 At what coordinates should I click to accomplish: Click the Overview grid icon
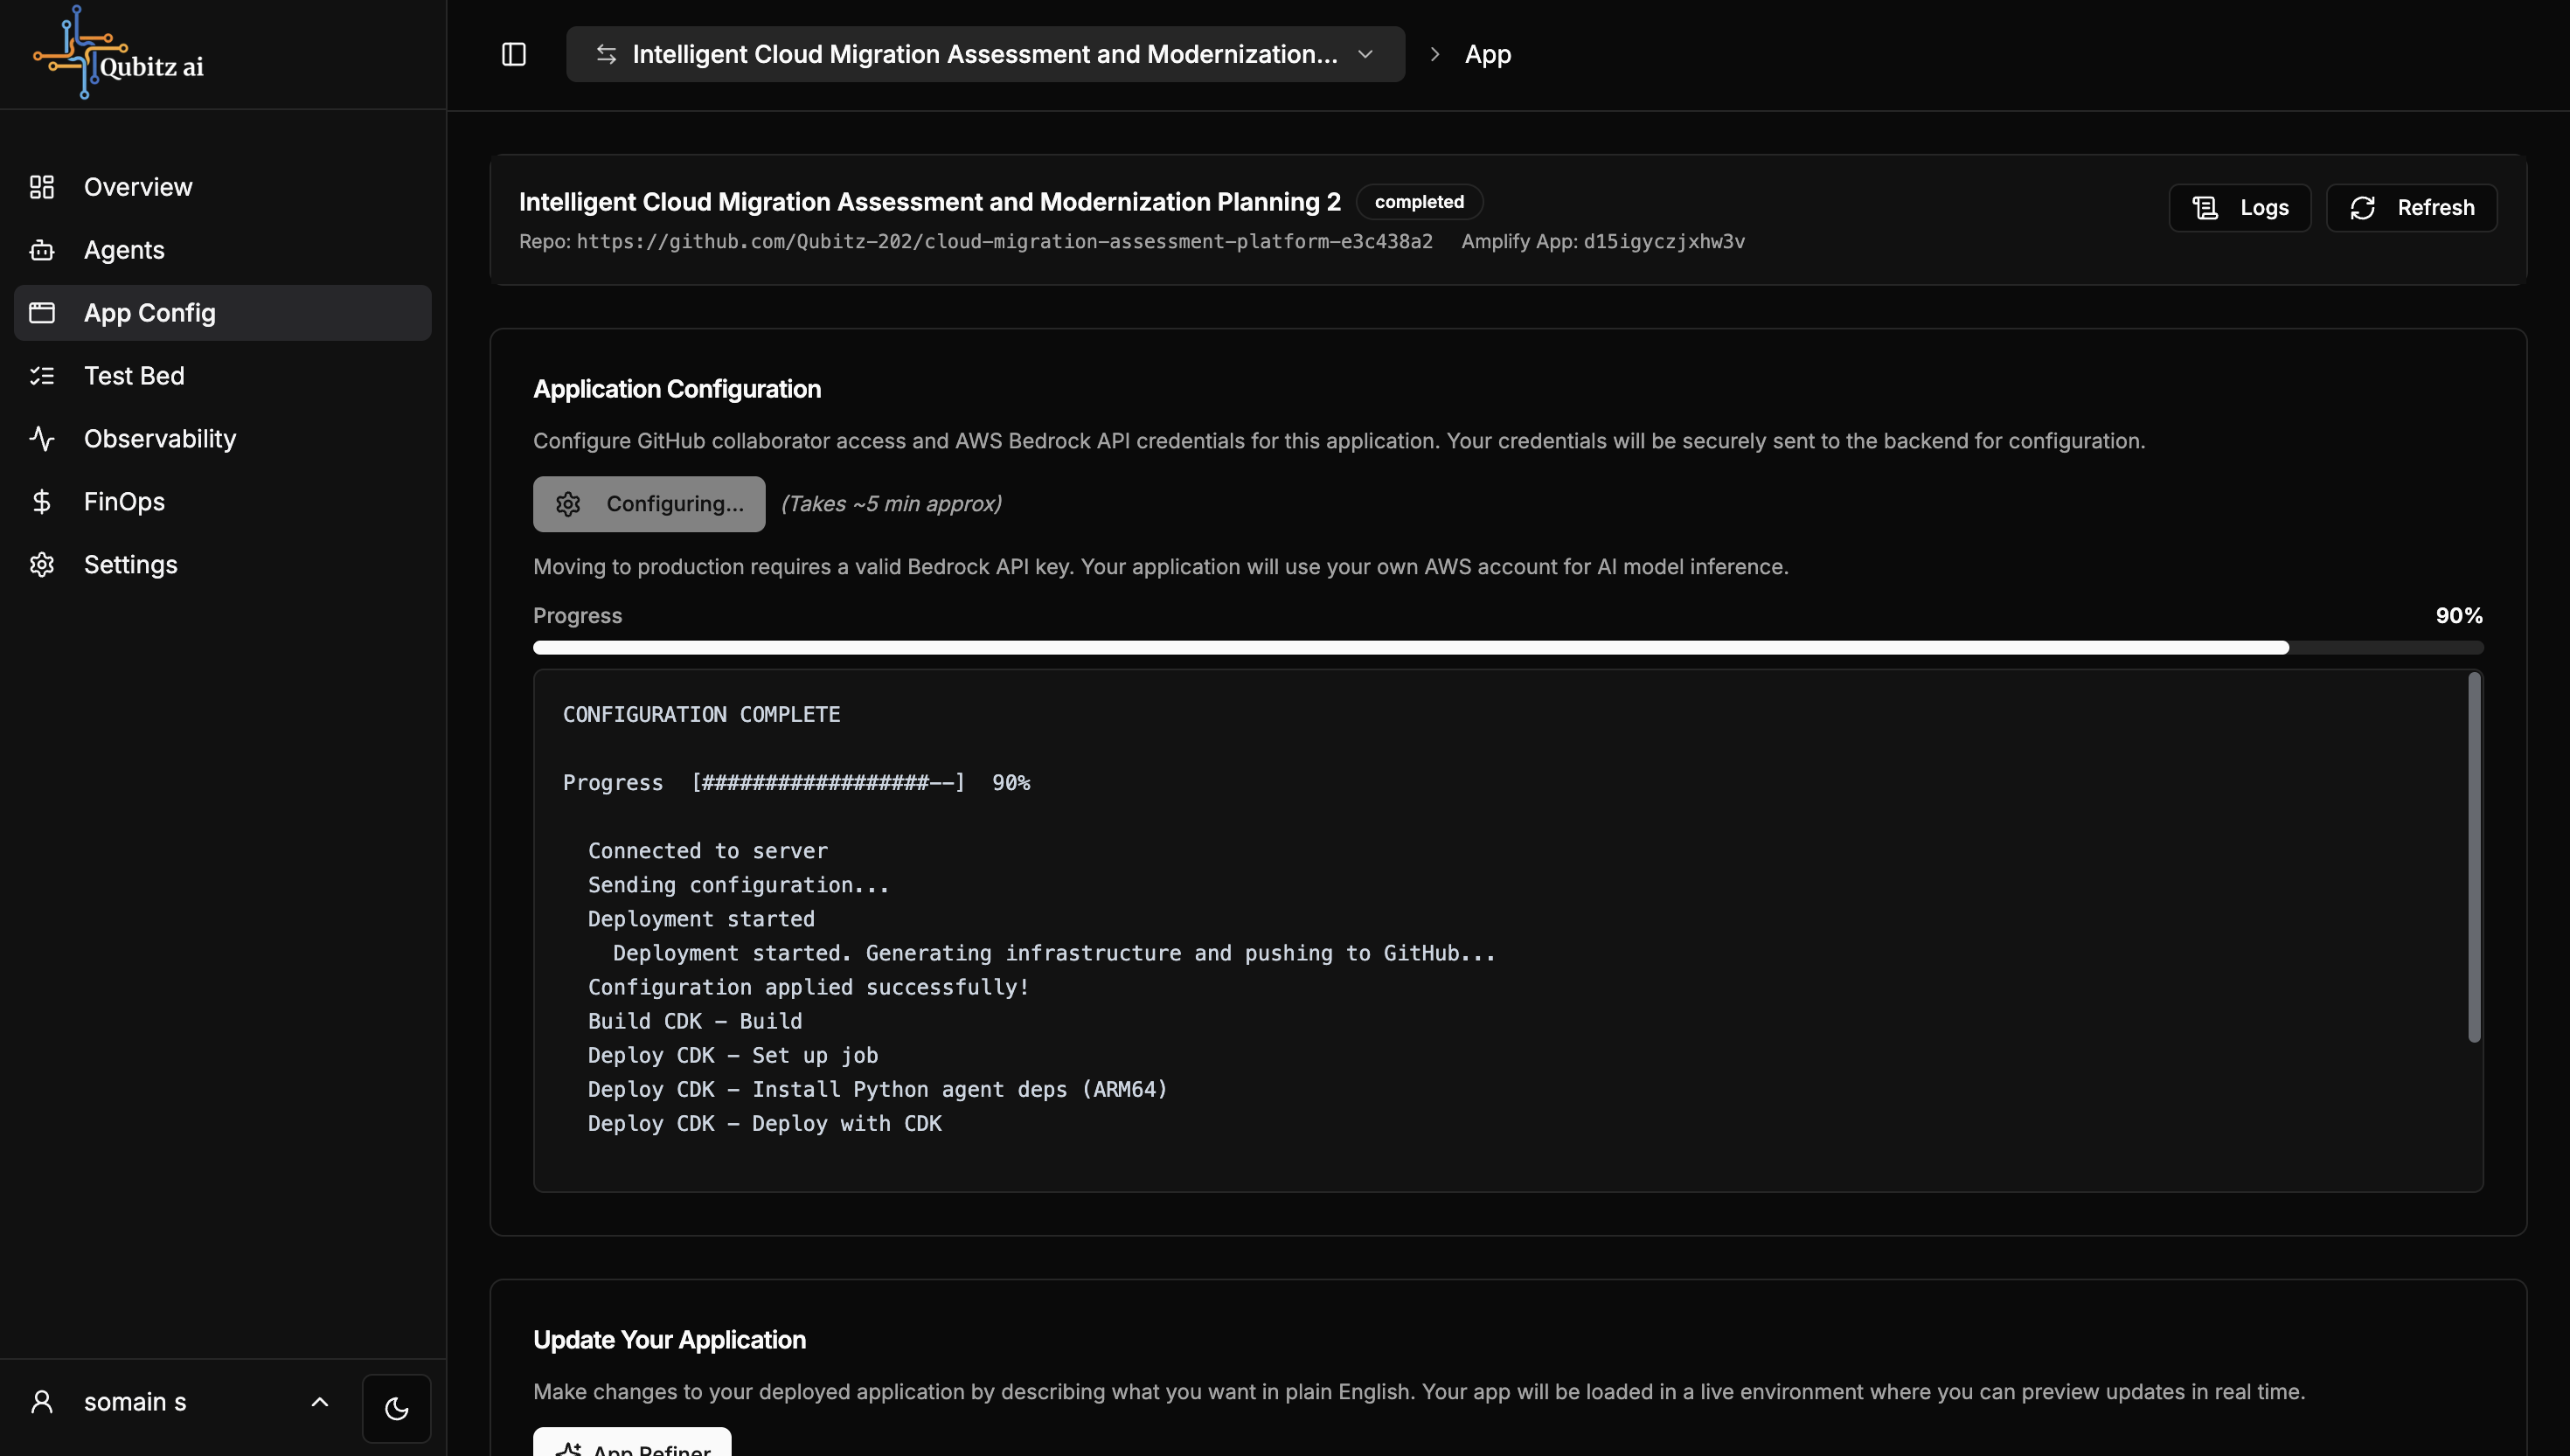(42, 187)
